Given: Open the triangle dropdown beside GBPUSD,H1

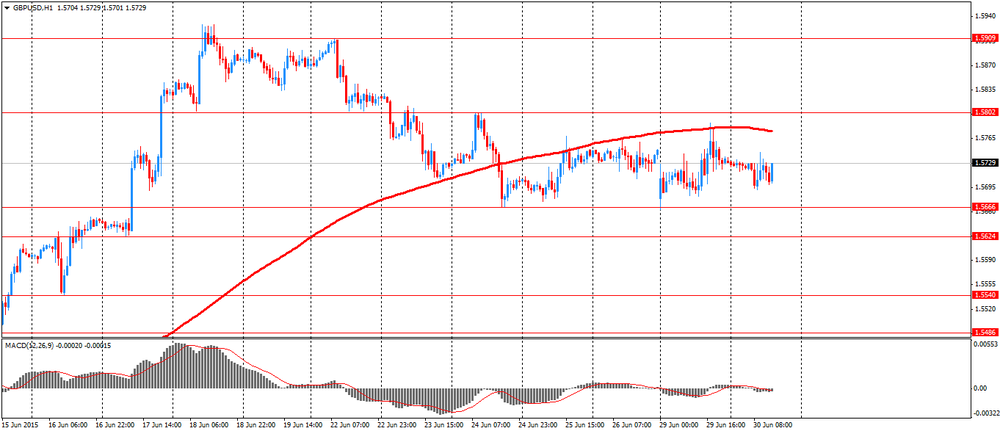Looking at the screenshot, I should (x=6, y=5).
